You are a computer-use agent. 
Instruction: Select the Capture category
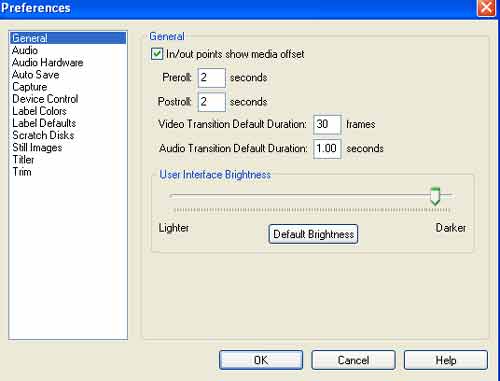pyautogui.click(x=30, y=87)
